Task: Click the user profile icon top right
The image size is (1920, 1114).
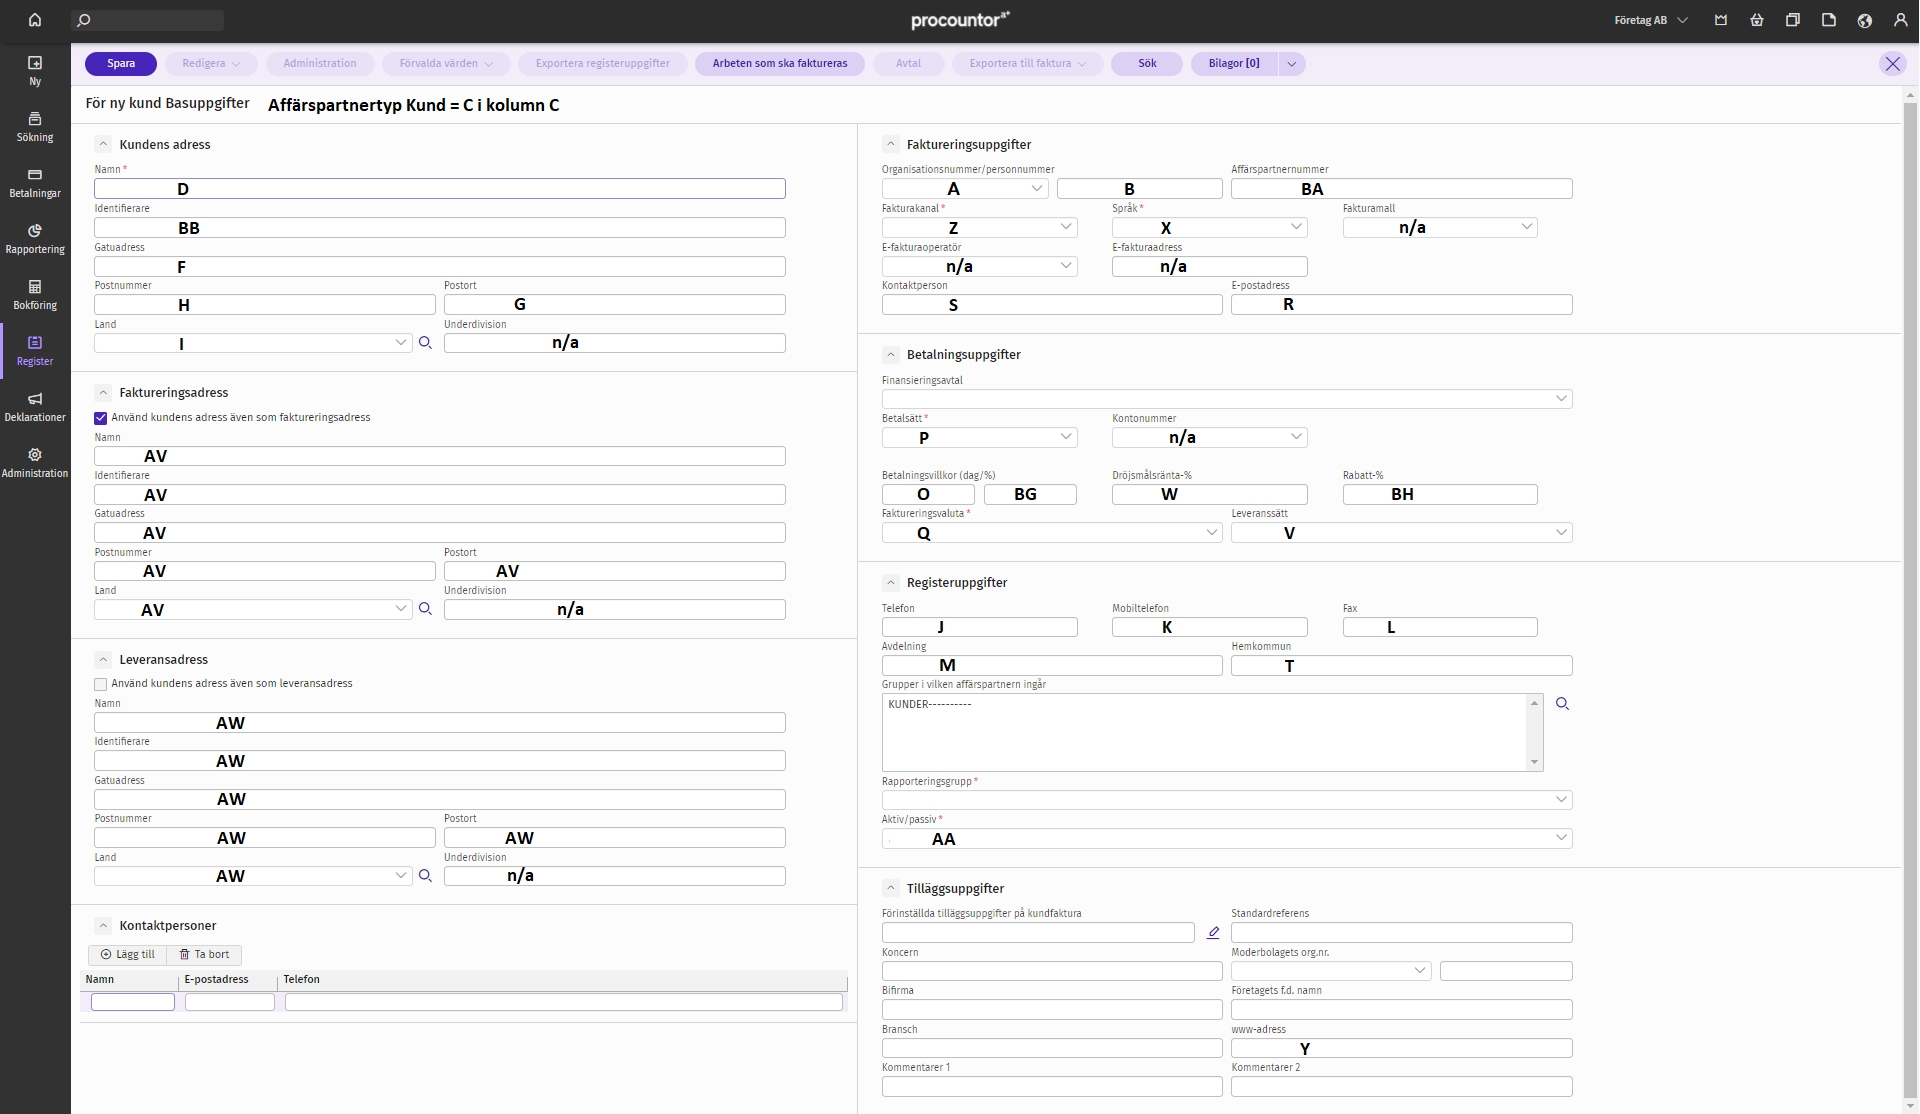Action: click(x=1900, y=20)
